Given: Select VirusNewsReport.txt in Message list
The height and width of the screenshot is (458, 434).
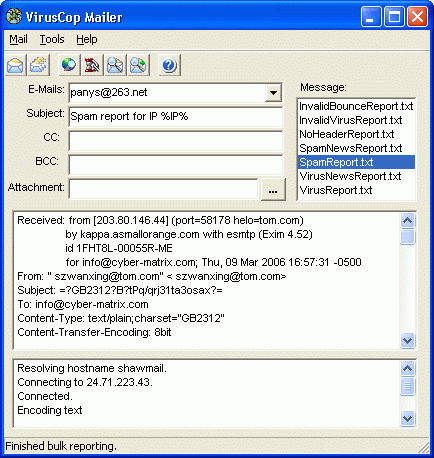Looking at the screenshot, I should [356, 176].
